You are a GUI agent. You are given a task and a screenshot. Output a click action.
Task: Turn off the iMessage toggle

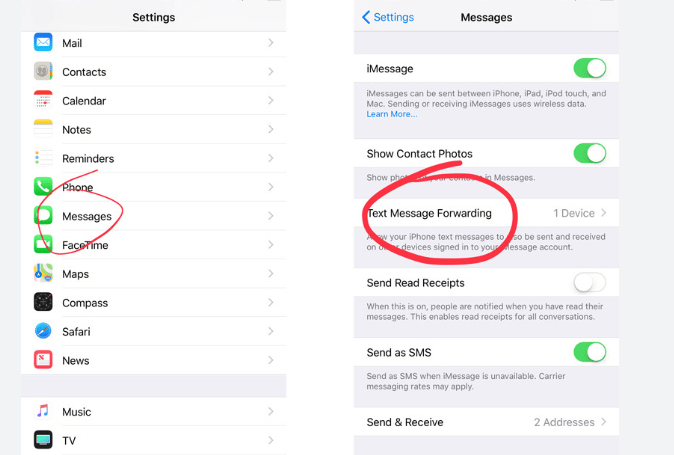pos(589,69)
